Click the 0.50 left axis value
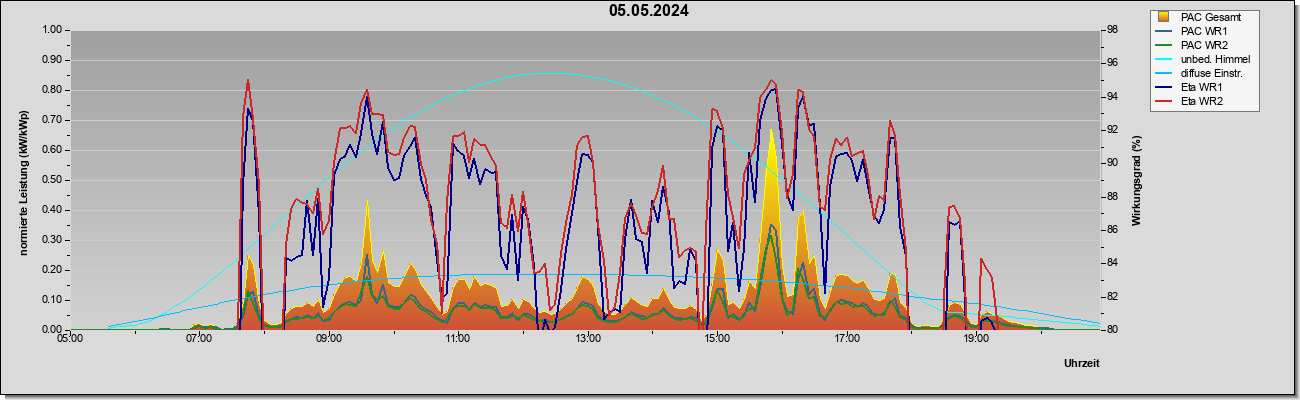Image resolution: width=1300 pixels, height=400 pixels. 52,180
